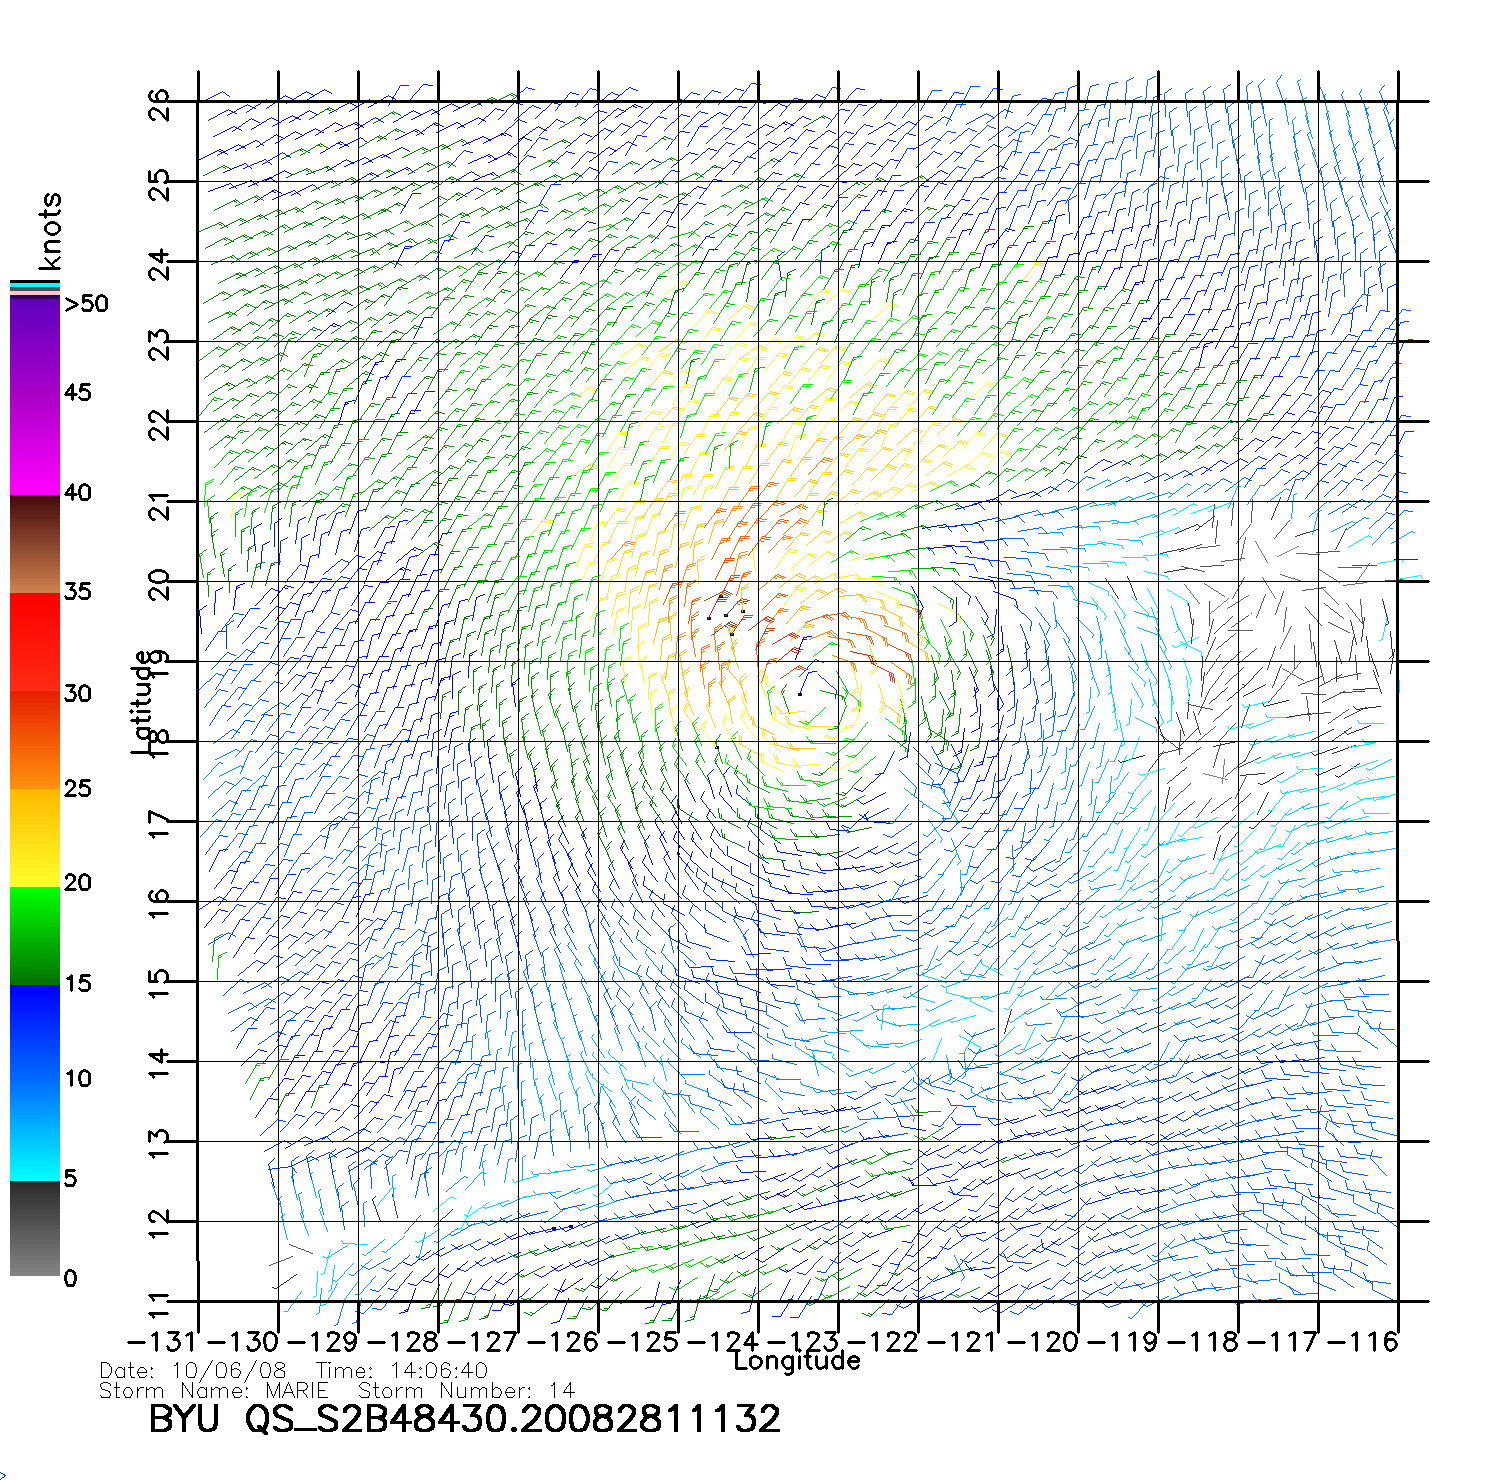Screen dimensions: 1500x1480
Task: Click the ">50" legend value label
Action: point(86,304)
